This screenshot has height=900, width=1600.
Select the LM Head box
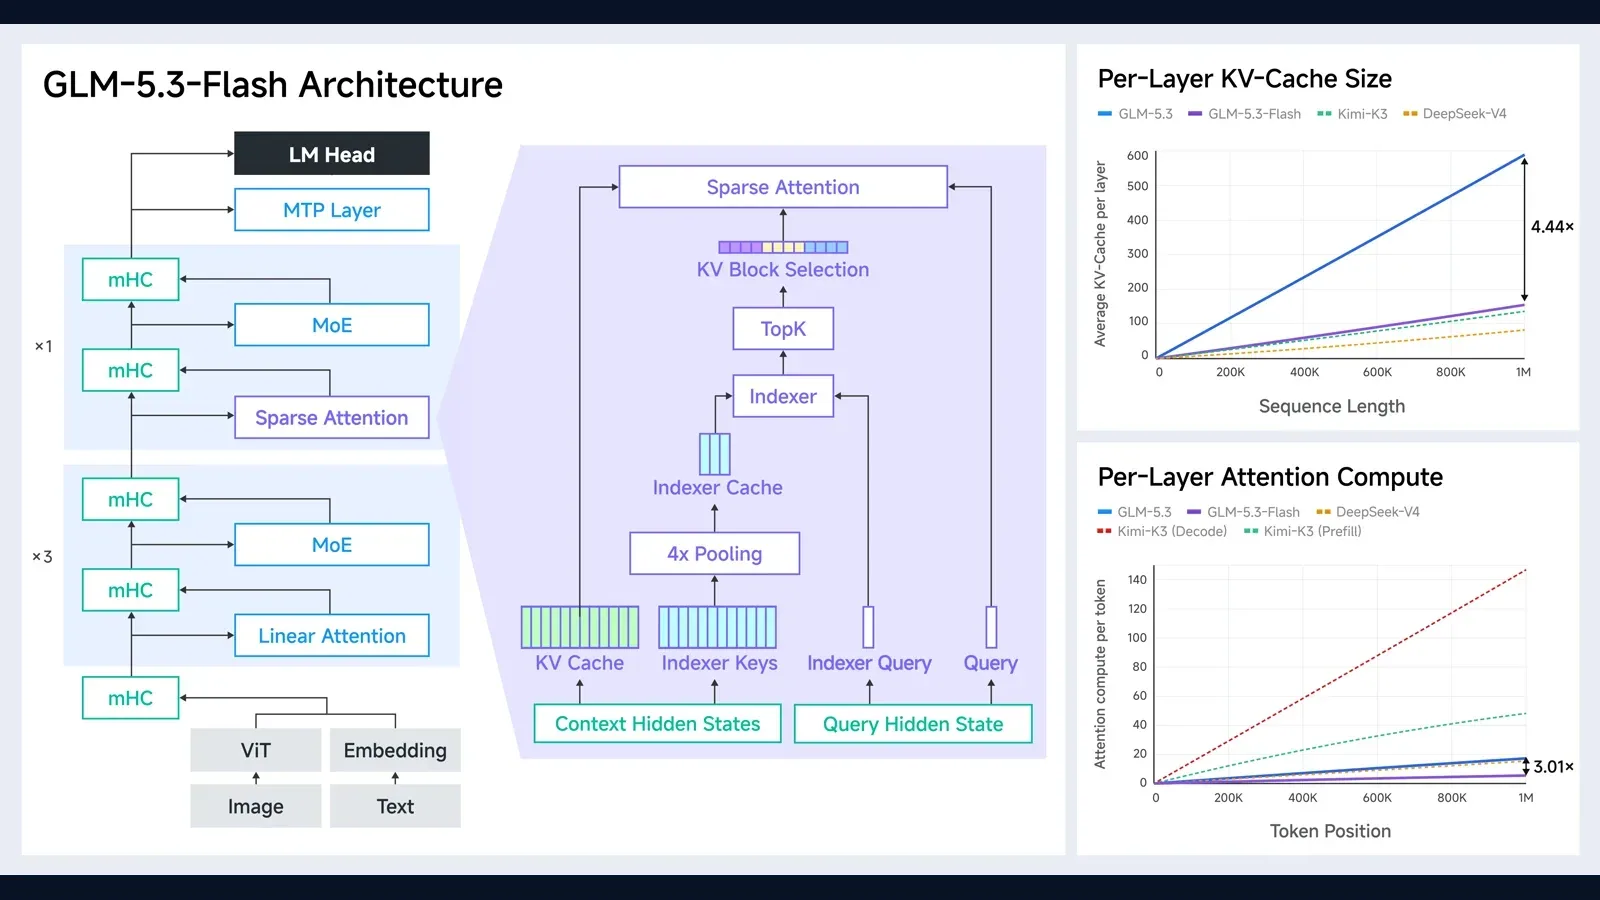332,154
